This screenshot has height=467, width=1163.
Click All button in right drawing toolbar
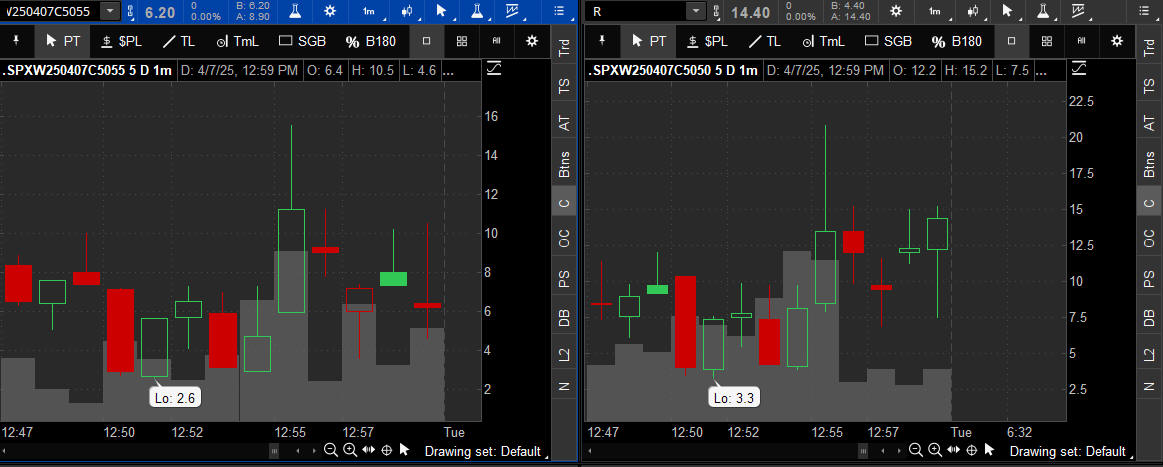[1081, 41]
